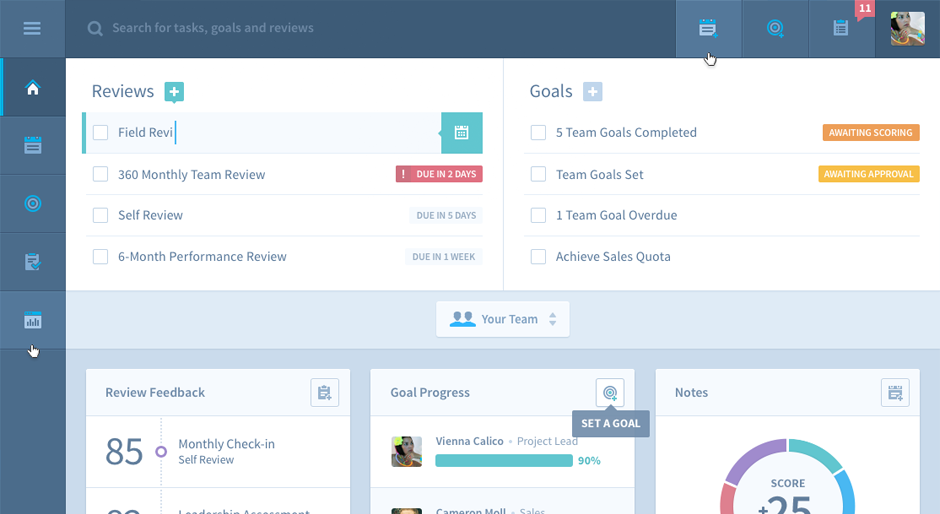Open the user profile avatar menu
This screenshot has height=514, width=940.
point(907,28)
